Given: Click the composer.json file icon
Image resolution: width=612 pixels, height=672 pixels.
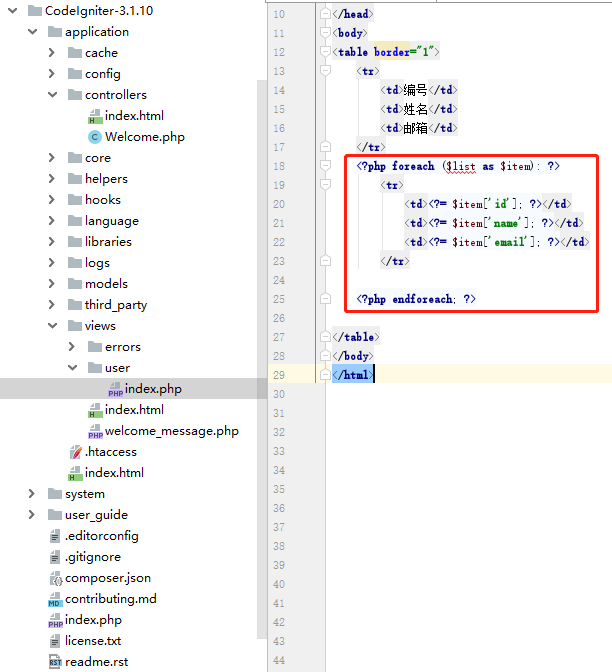Looking at the screenshot, I should point(56,578).
